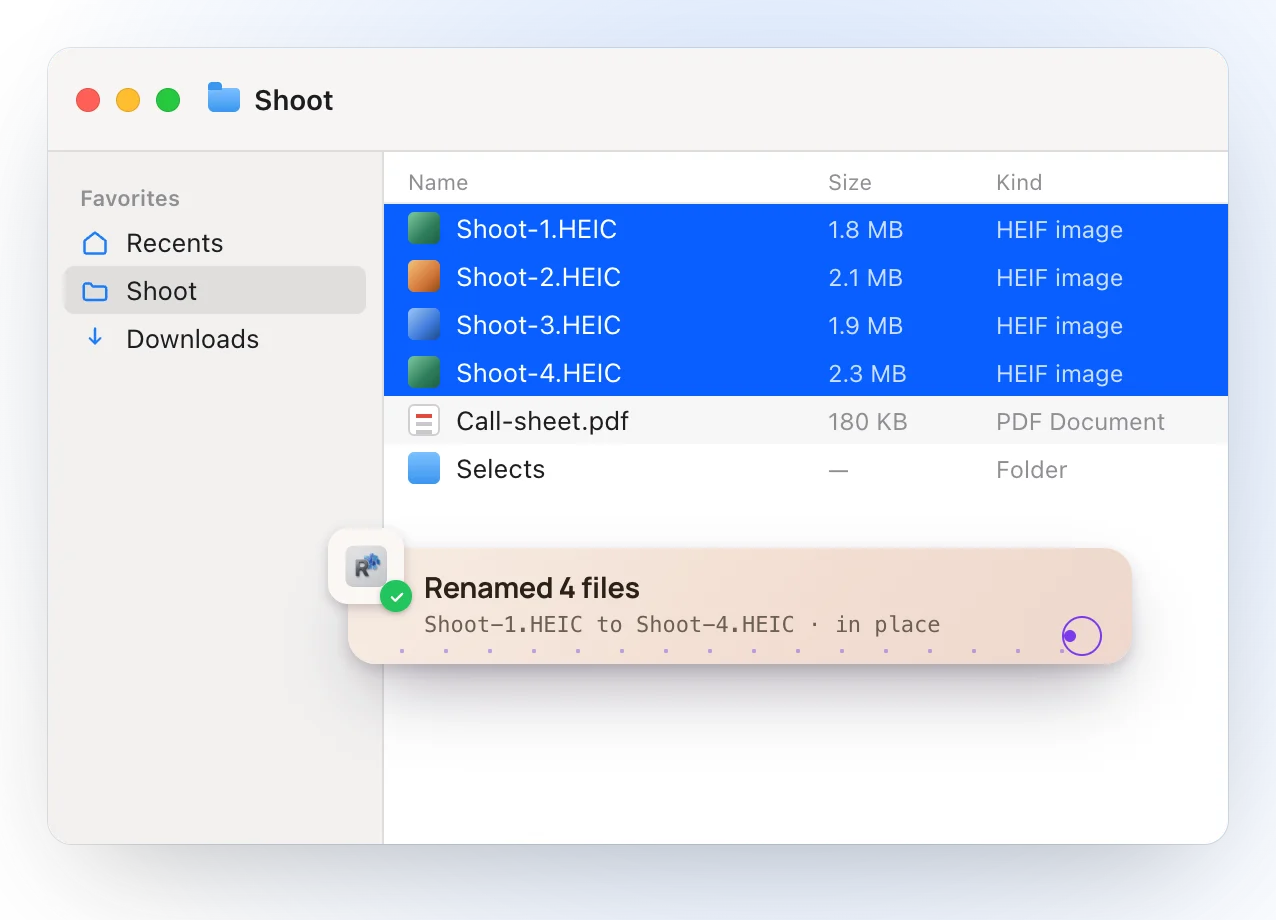Minimize the window with yellow button
Viewport: 1276px width, 920px height.
tap(128, 100)
